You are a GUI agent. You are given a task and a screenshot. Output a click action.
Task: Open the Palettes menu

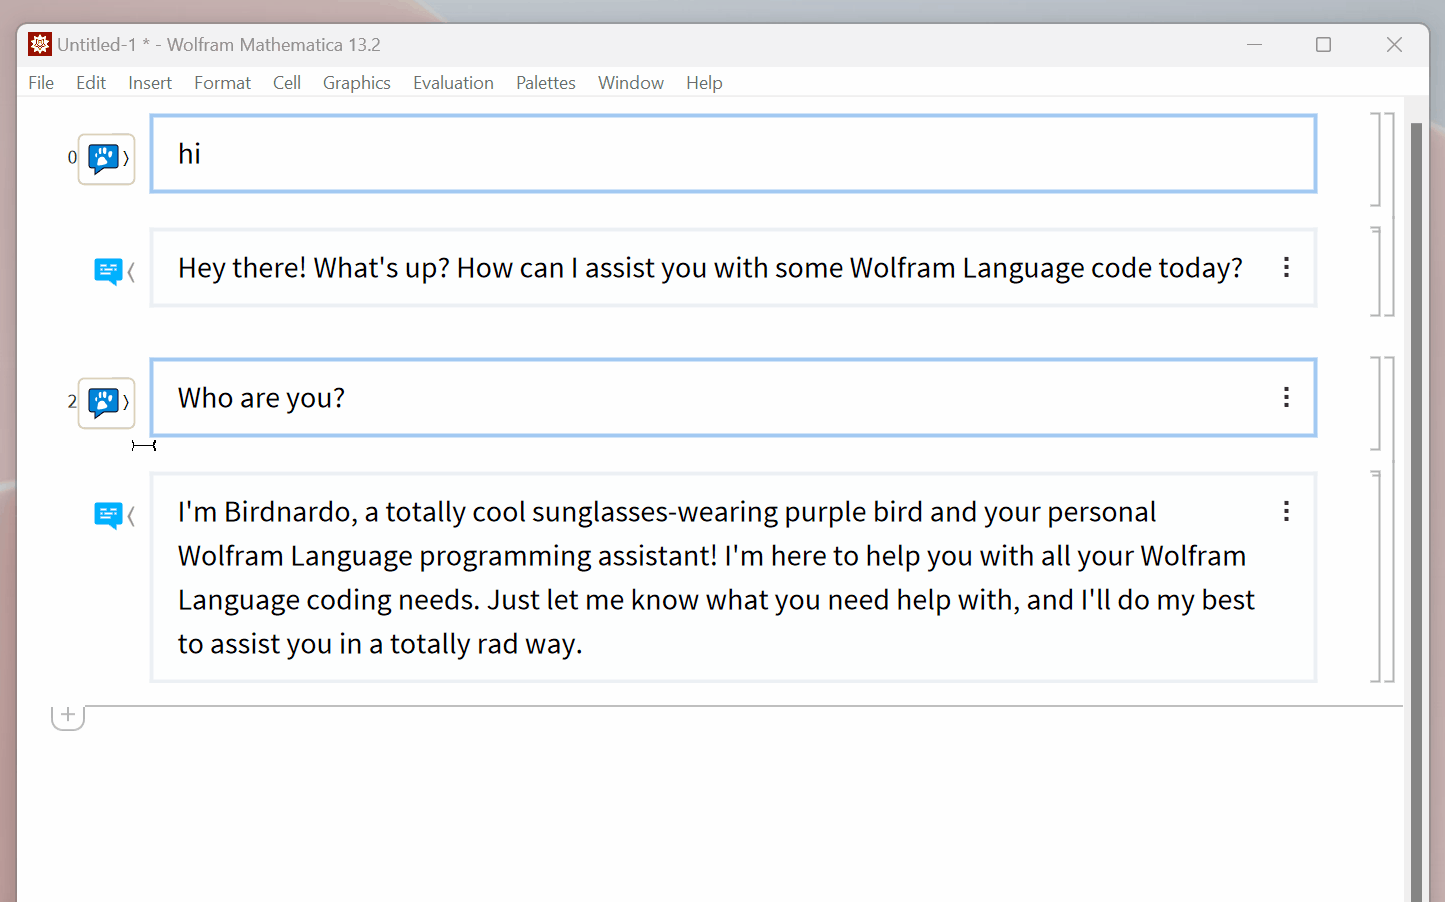click(x=546, y=82)
